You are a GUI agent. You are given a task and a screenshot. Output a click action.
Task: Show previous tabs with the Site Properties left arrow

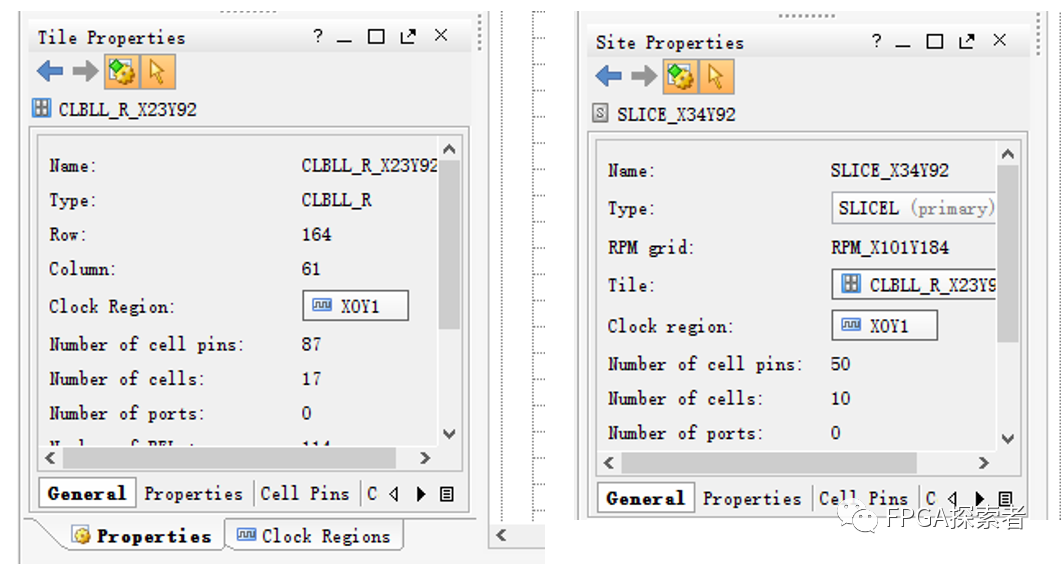(953, 499)
